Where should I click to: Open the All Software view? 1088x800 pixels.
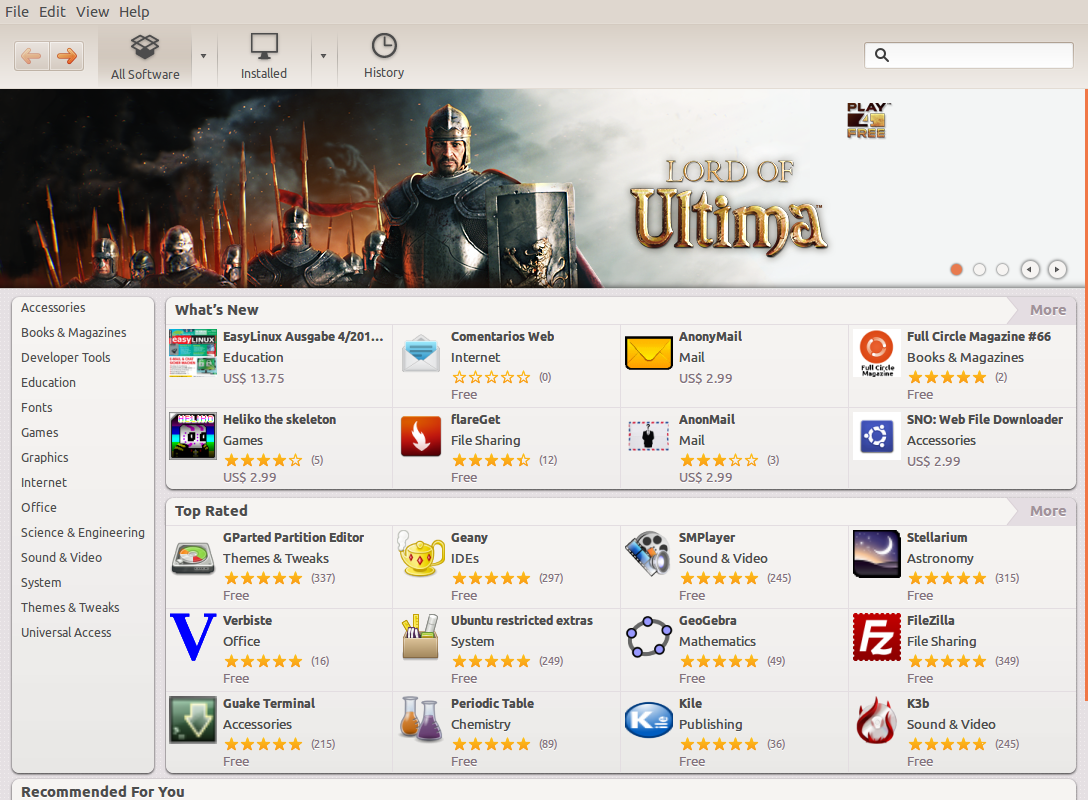point(145,58)
